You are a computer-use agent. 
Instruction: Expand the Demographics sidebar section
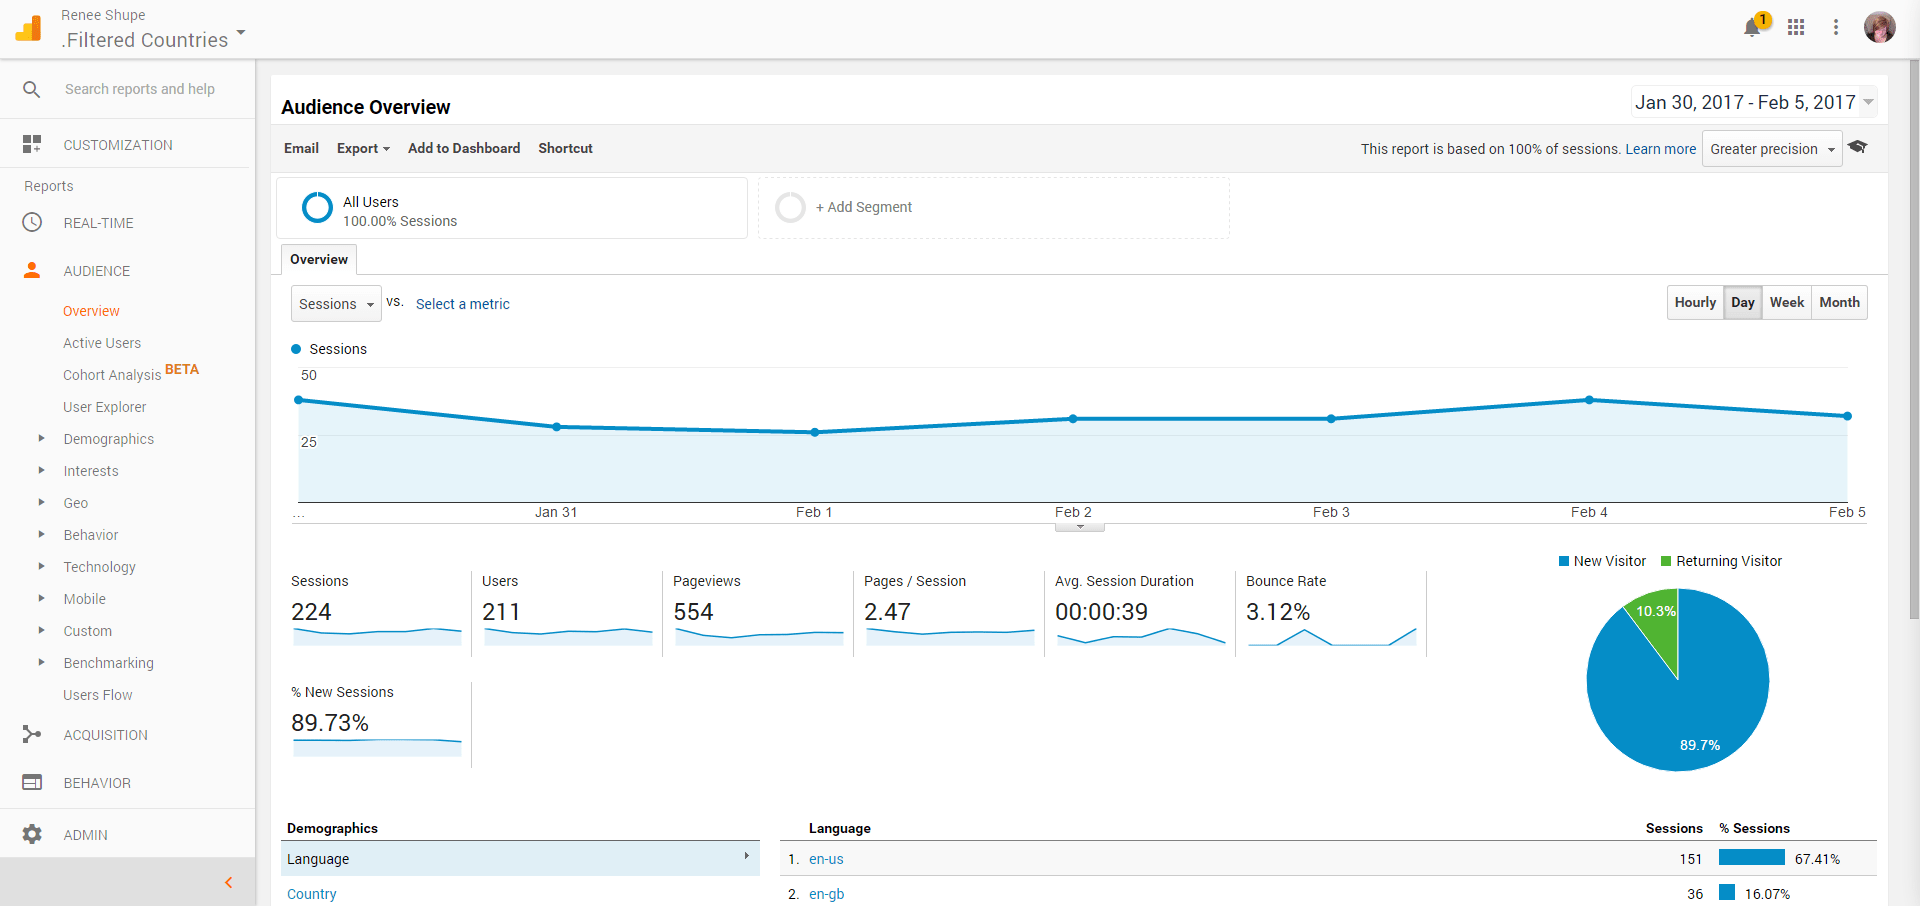(x=107, y=438)
